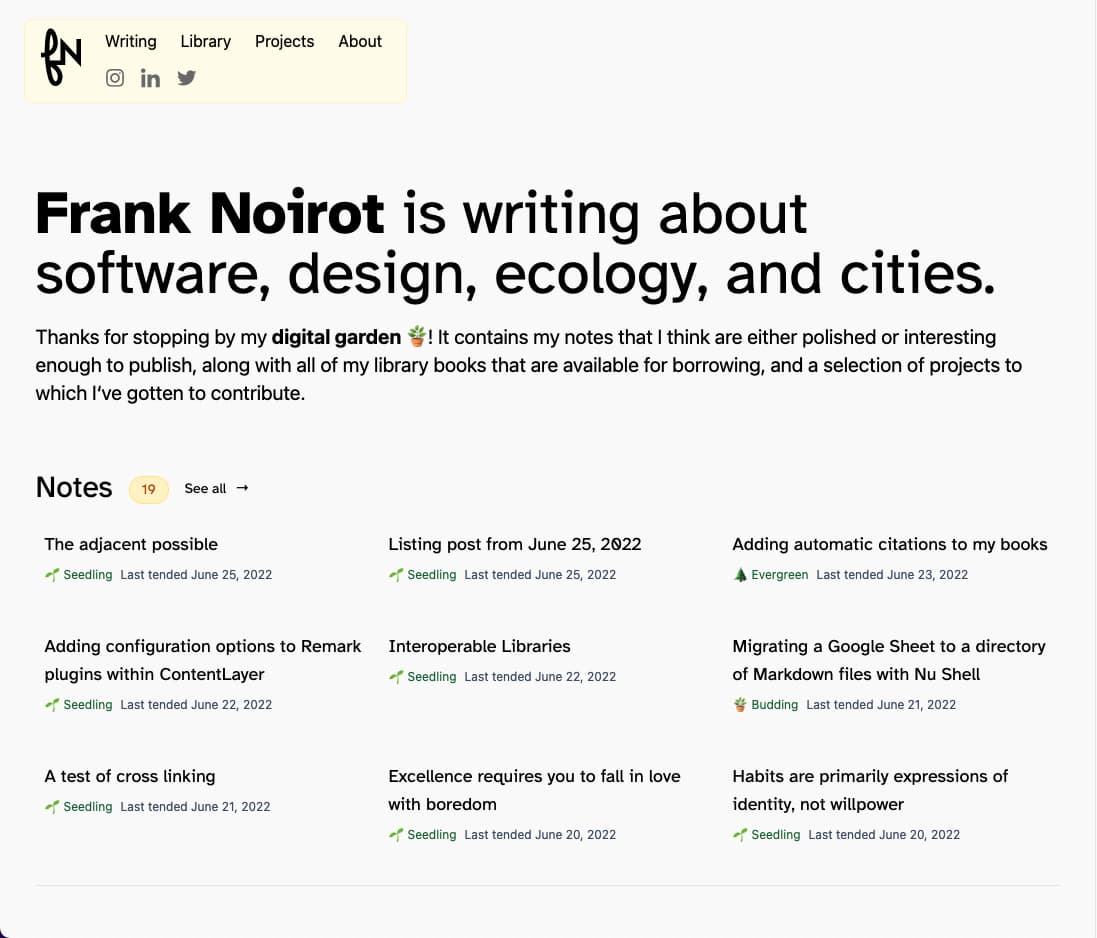Open the Interoperable Libraries note
The image size is (1097, 938).
[479, 646]
